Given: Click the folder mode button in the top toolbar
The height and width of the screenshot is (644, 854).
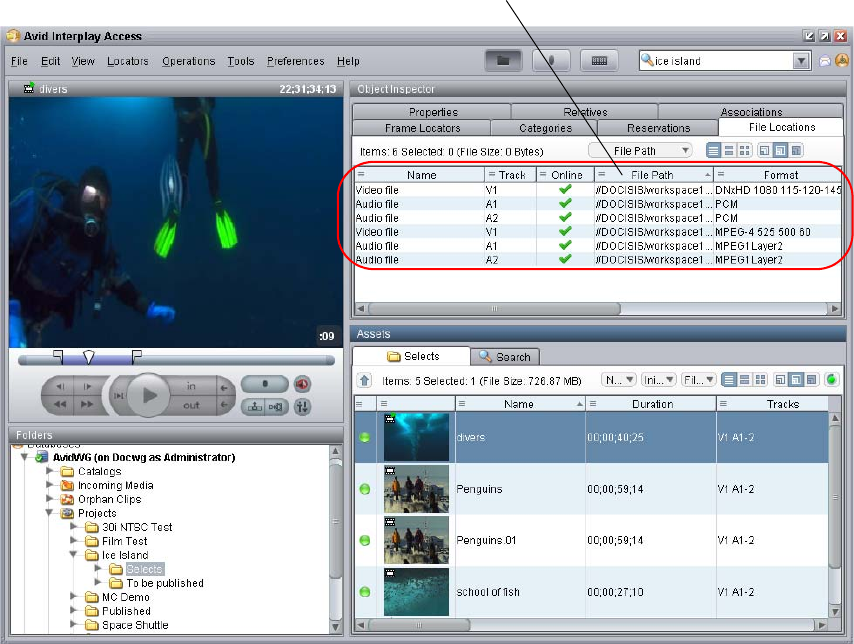Looking at the screenshot, I should pyautogui.click(x=504, y=60).
